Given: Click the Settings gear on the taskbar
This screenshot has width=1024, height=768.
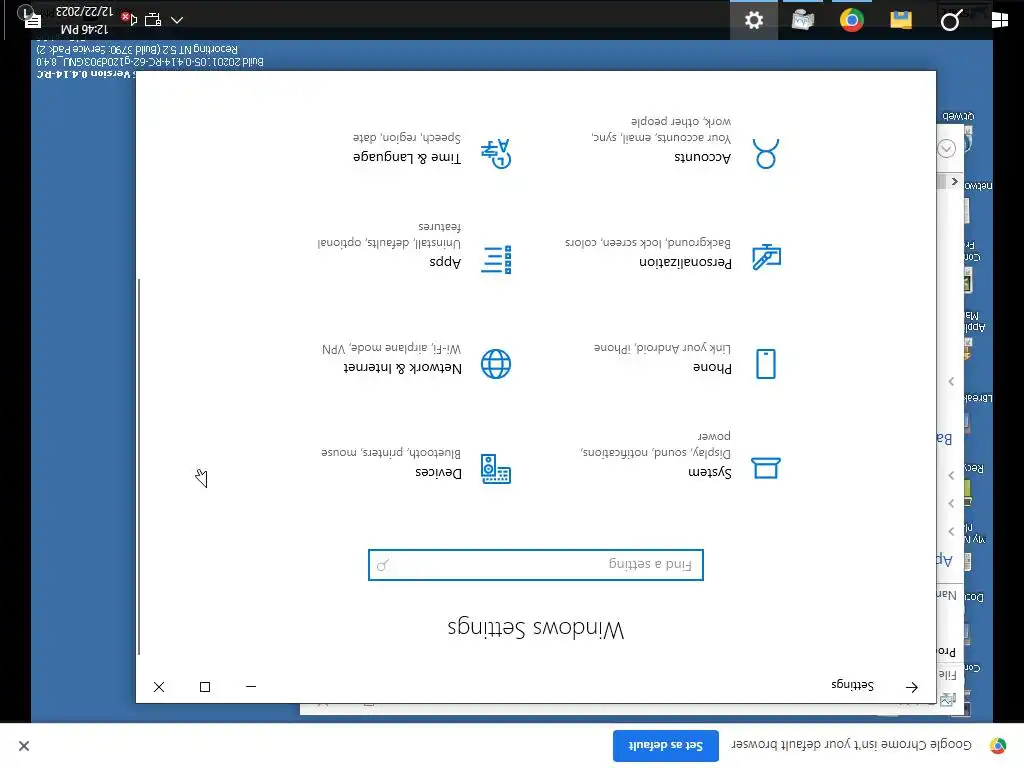Looking at the screenshot, I should point(754,20).
